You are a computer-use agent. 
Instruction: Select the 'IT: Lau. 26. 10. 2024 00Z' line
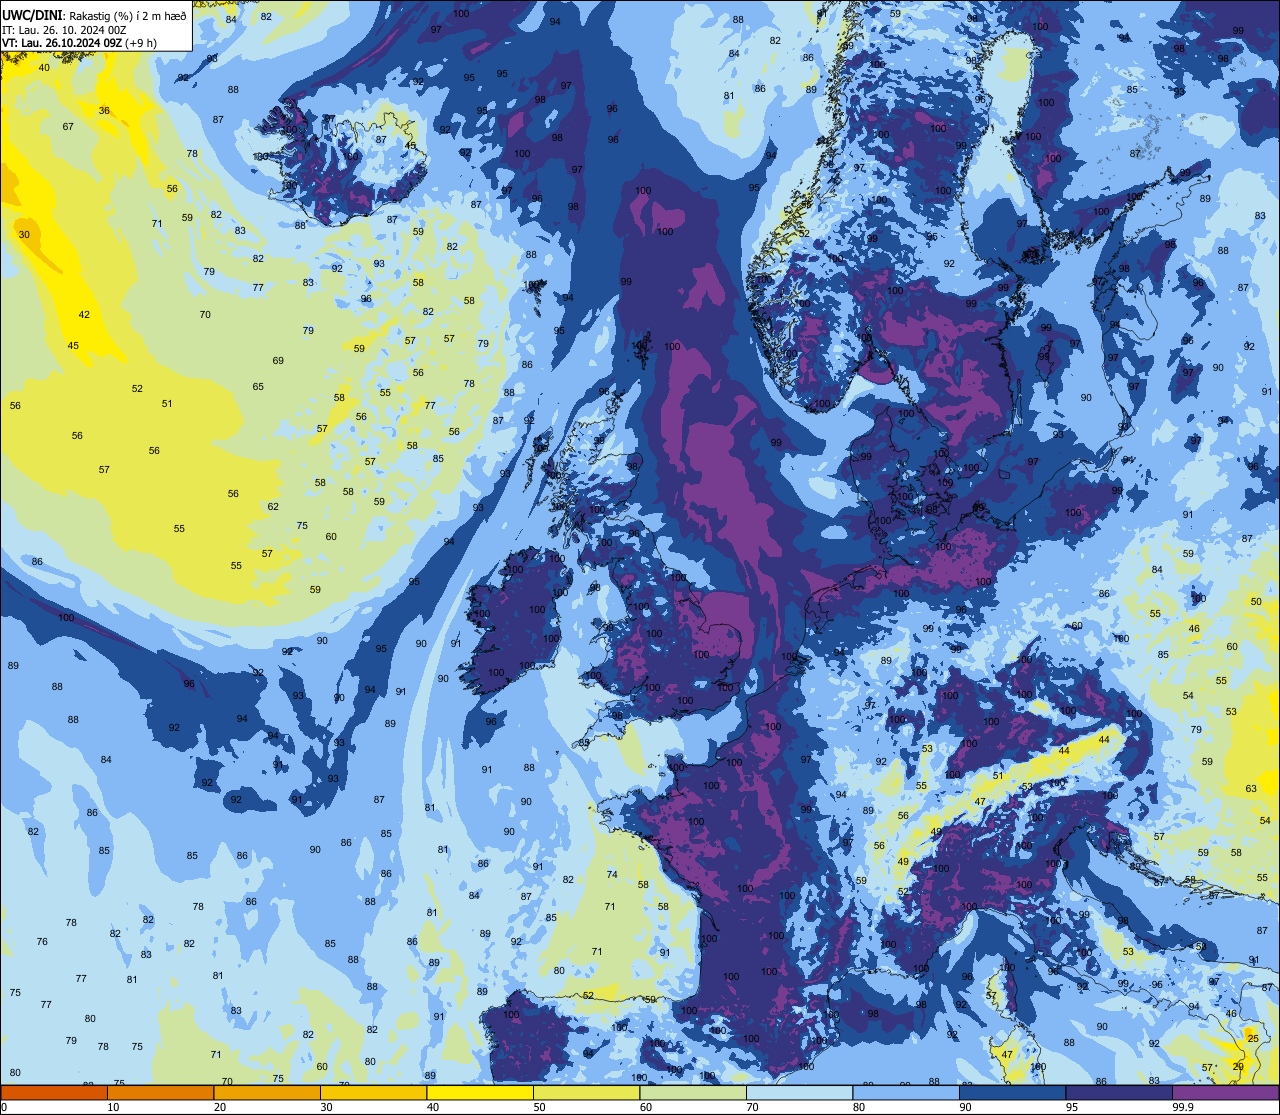coord(66,29)
